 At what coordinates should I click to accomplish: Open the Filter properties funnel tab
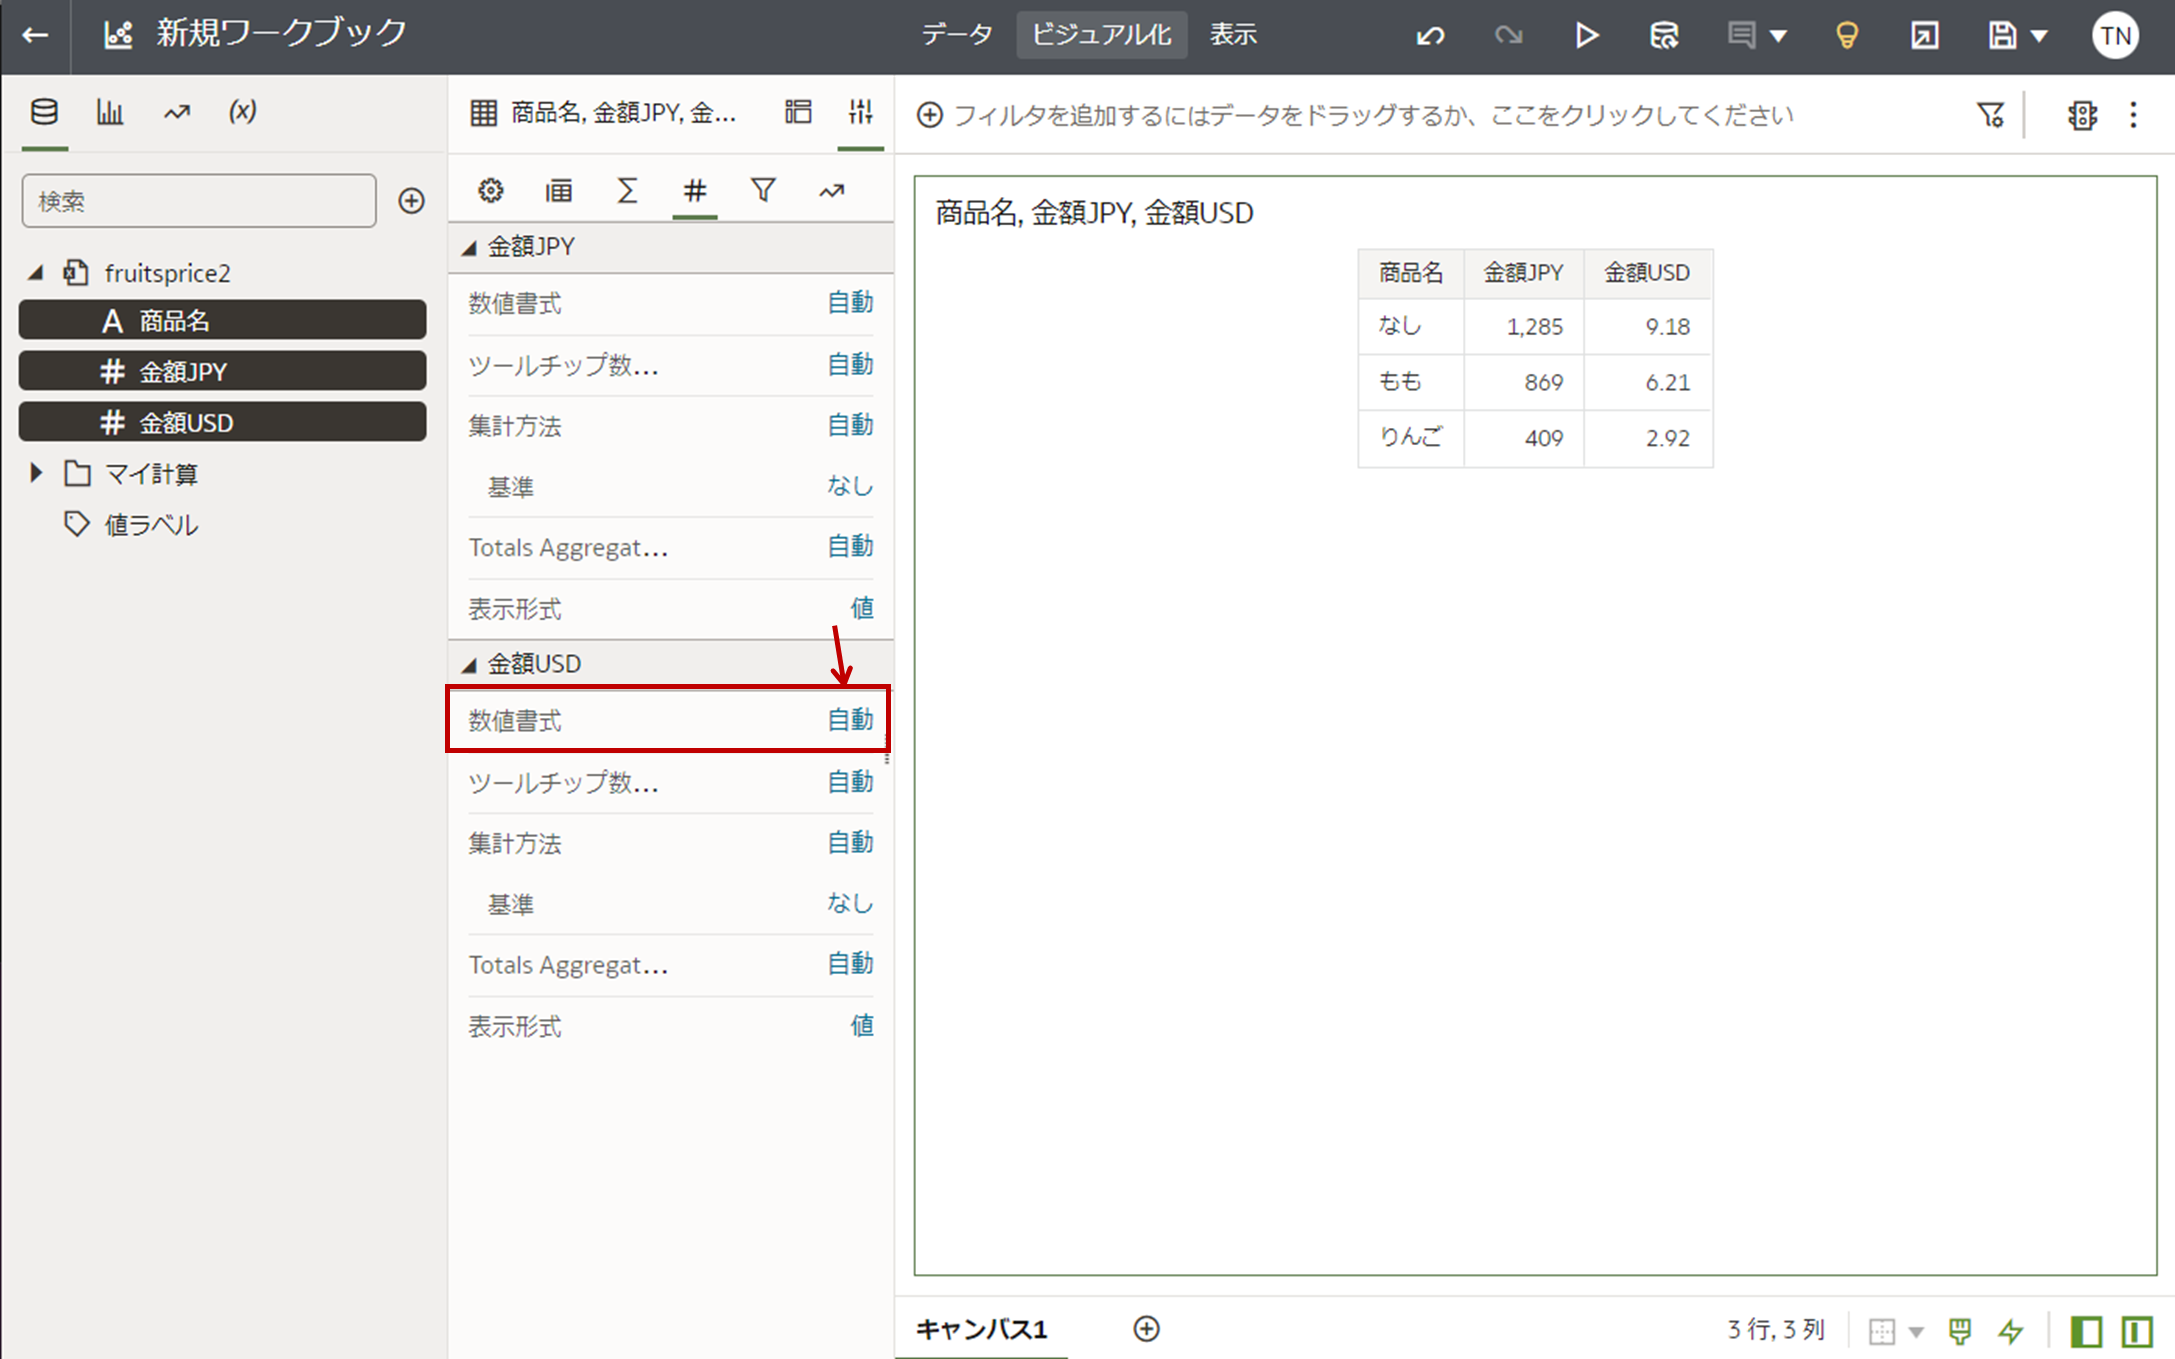(763, 190)
